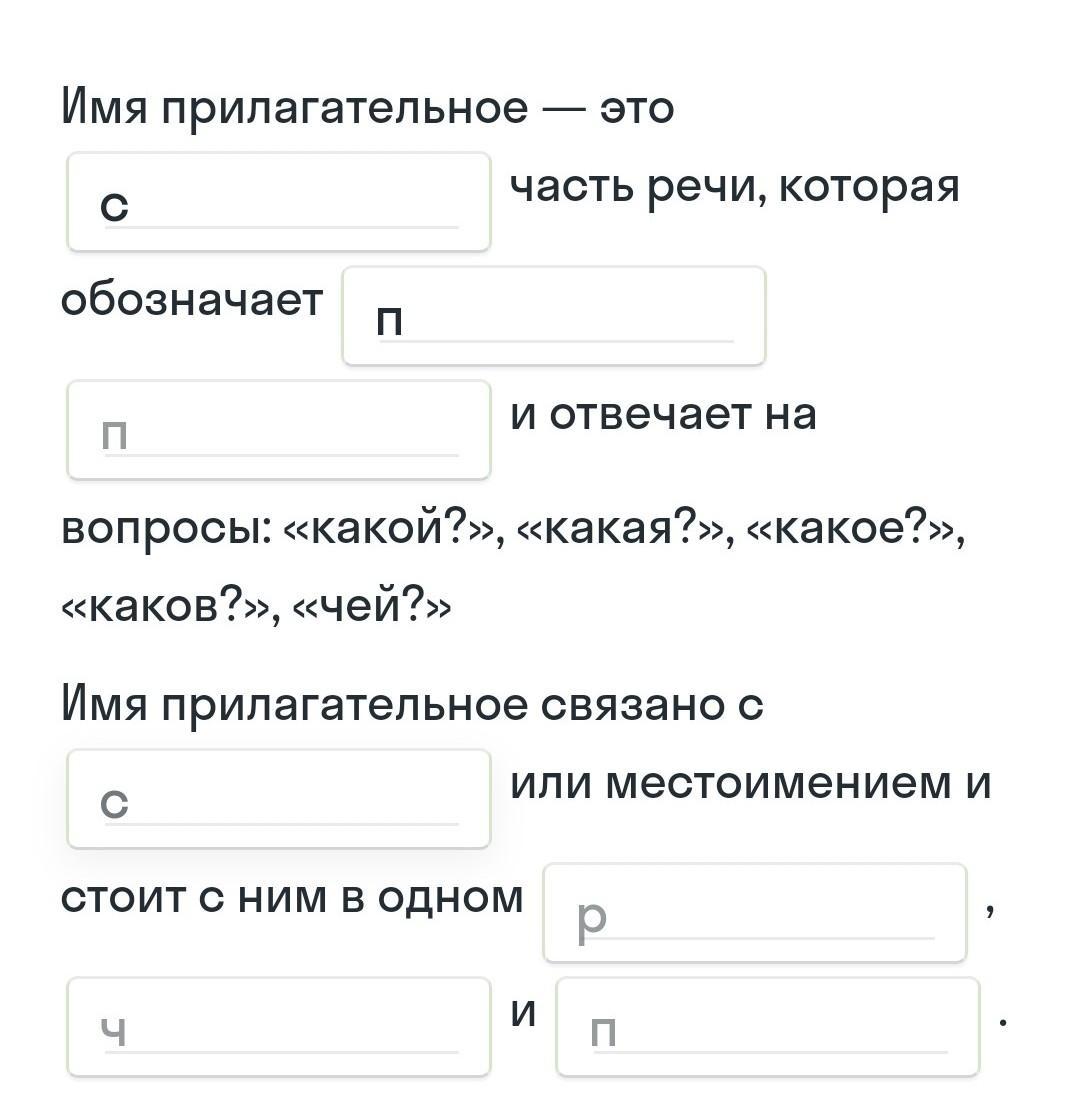Click the phrase "или местоимением и"
The image size is (1080, 1093).
[x=750, y=782]
